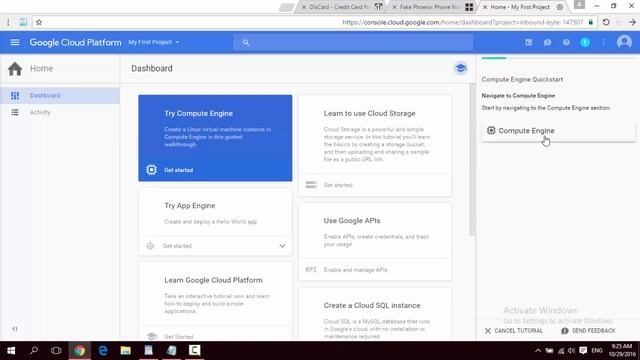Open File Explorer from taskbar

coord(125,351)
